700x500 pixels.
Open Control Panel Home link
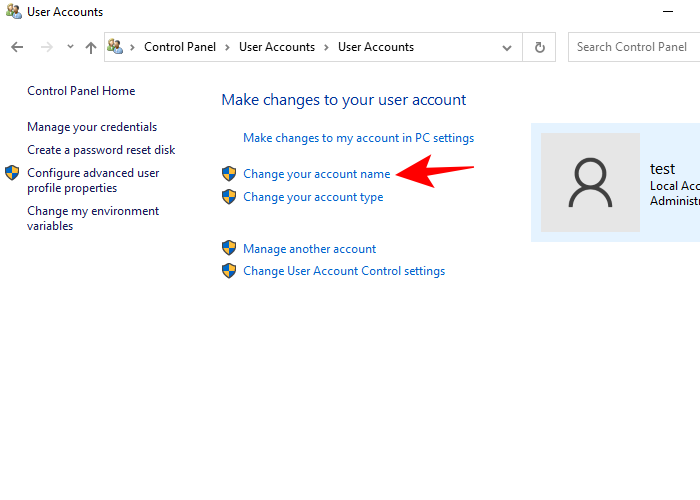(x=81, y=91)
